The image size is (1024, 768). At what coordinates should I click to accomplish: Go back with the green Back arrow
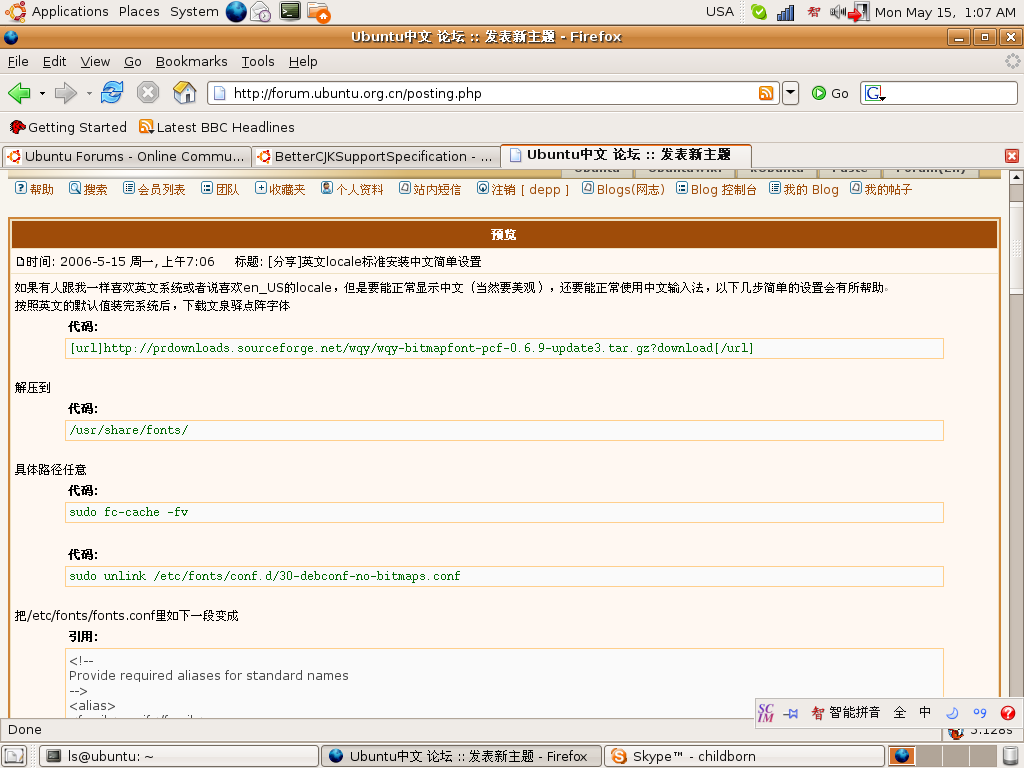click(x=19, y=93)
